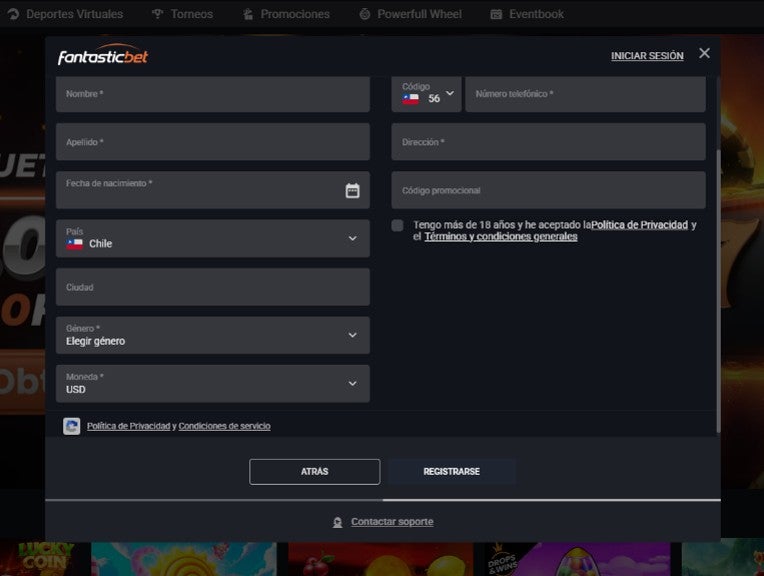Click the Powerfull Wheel icon
764x576 pixels.
point(364,14)
